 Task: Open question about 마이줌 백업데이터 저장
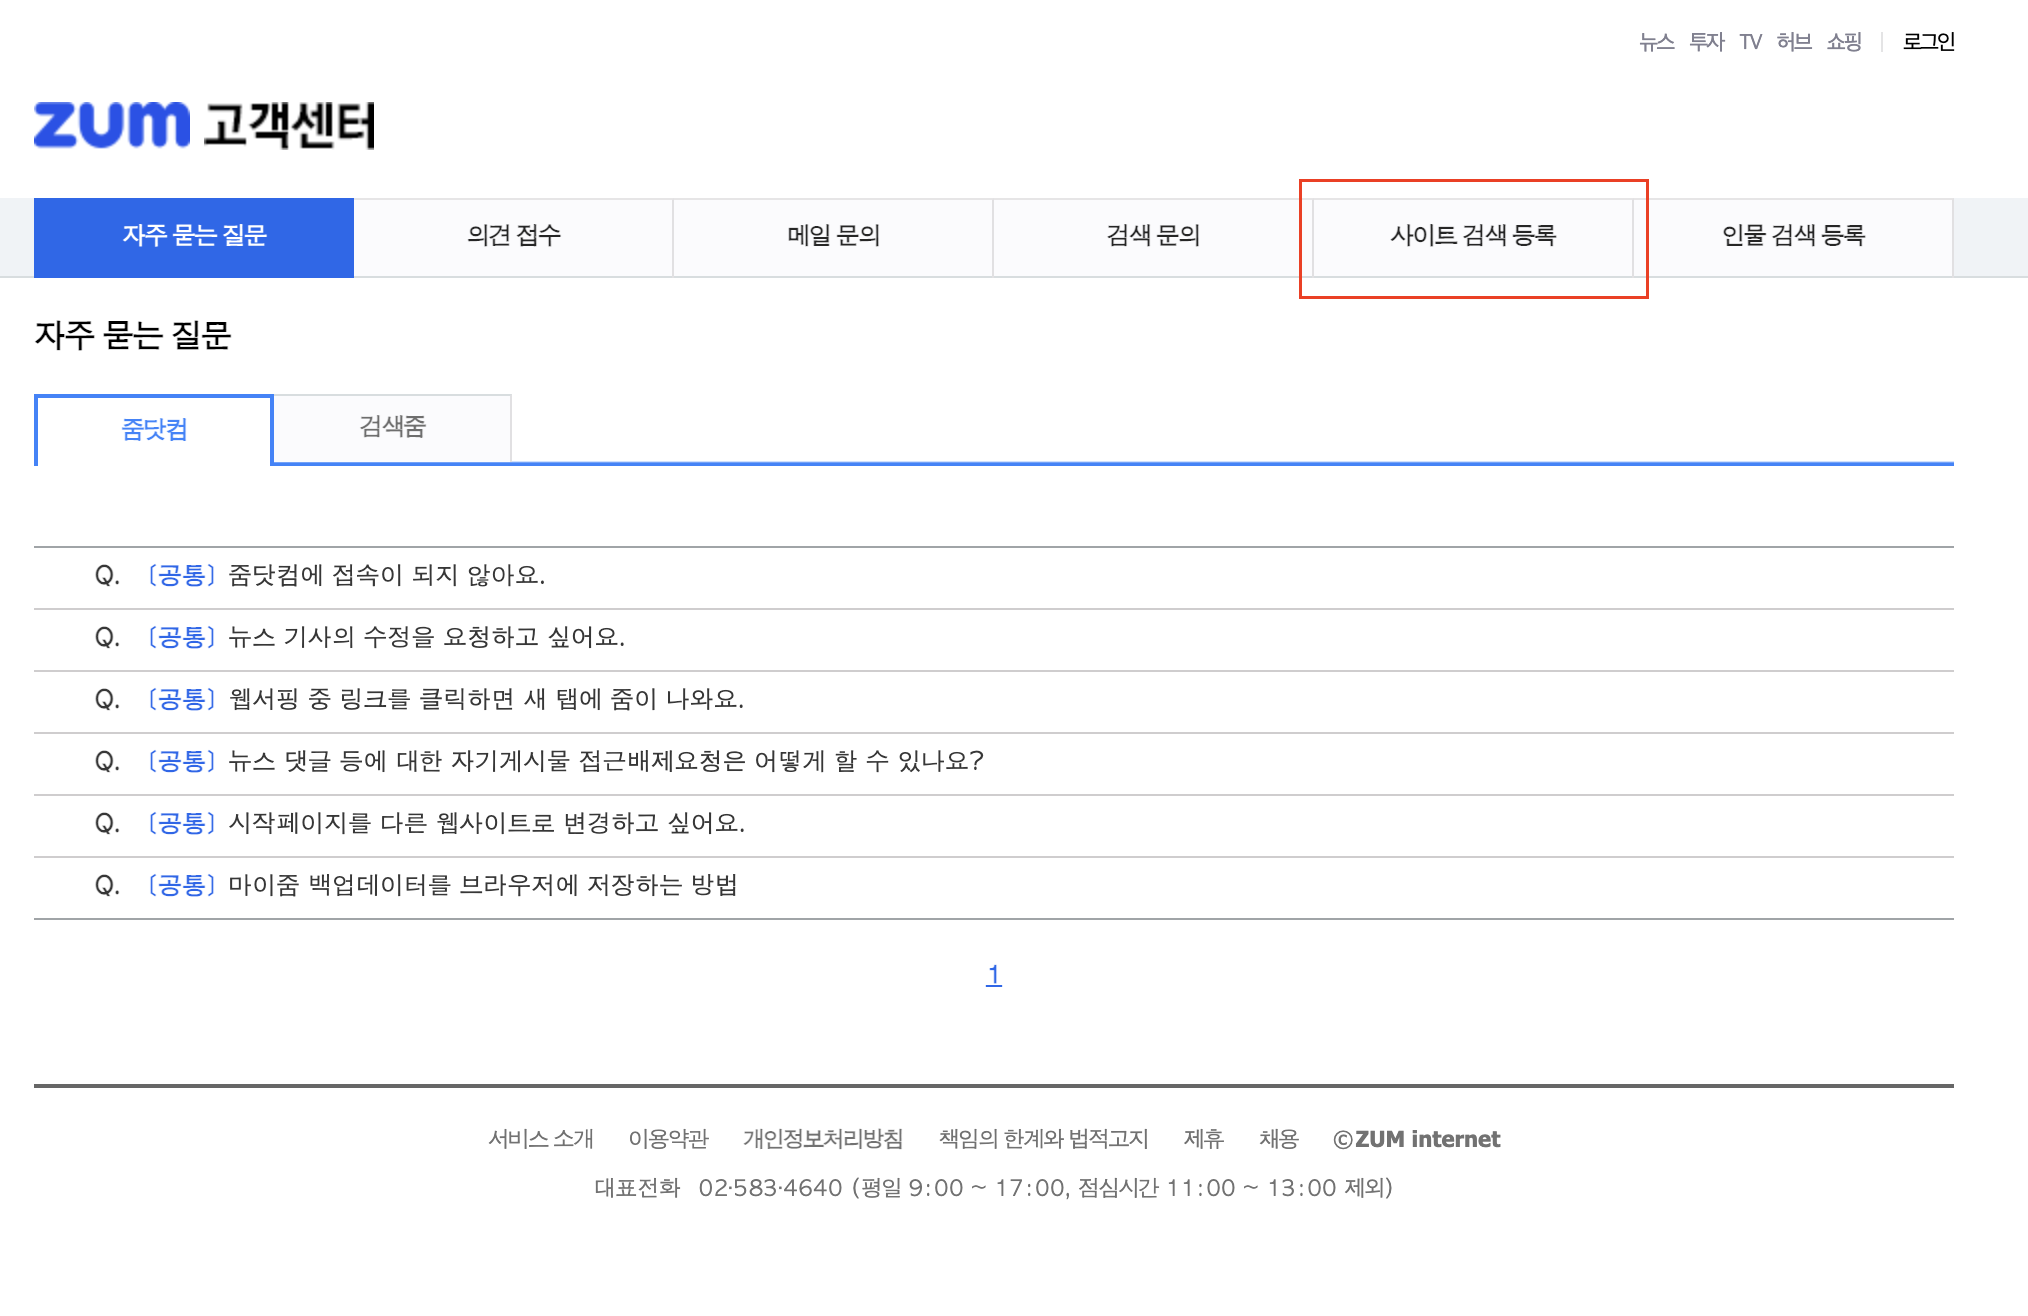482,886
